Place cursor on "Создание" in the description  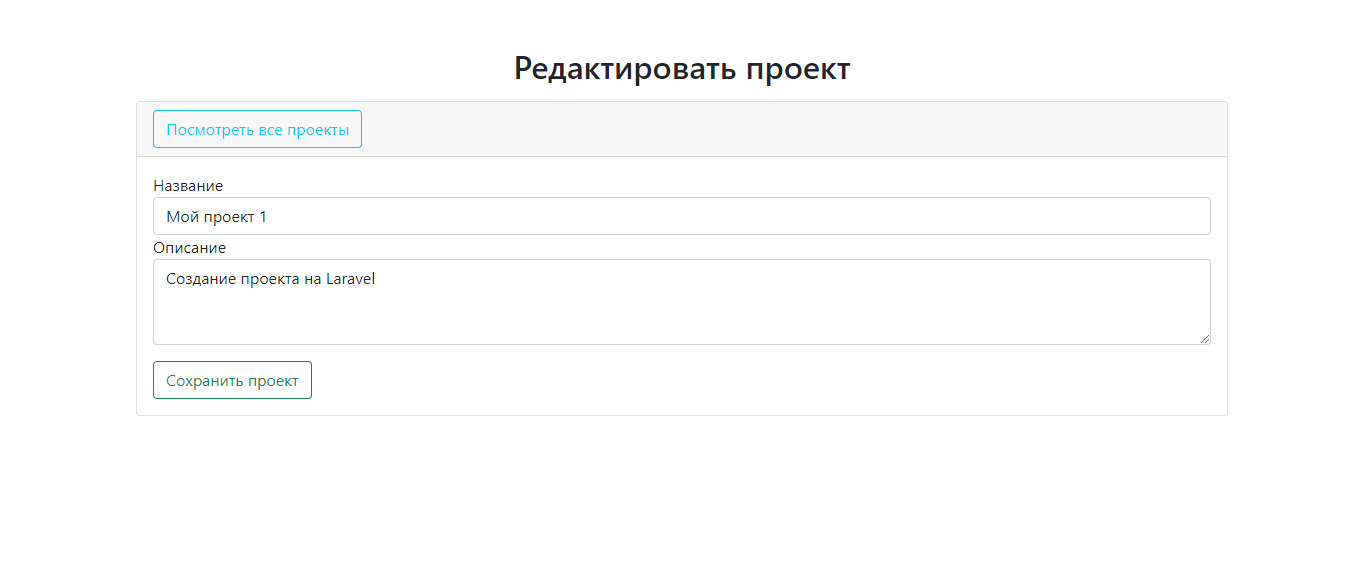click(x=201, y=280)
